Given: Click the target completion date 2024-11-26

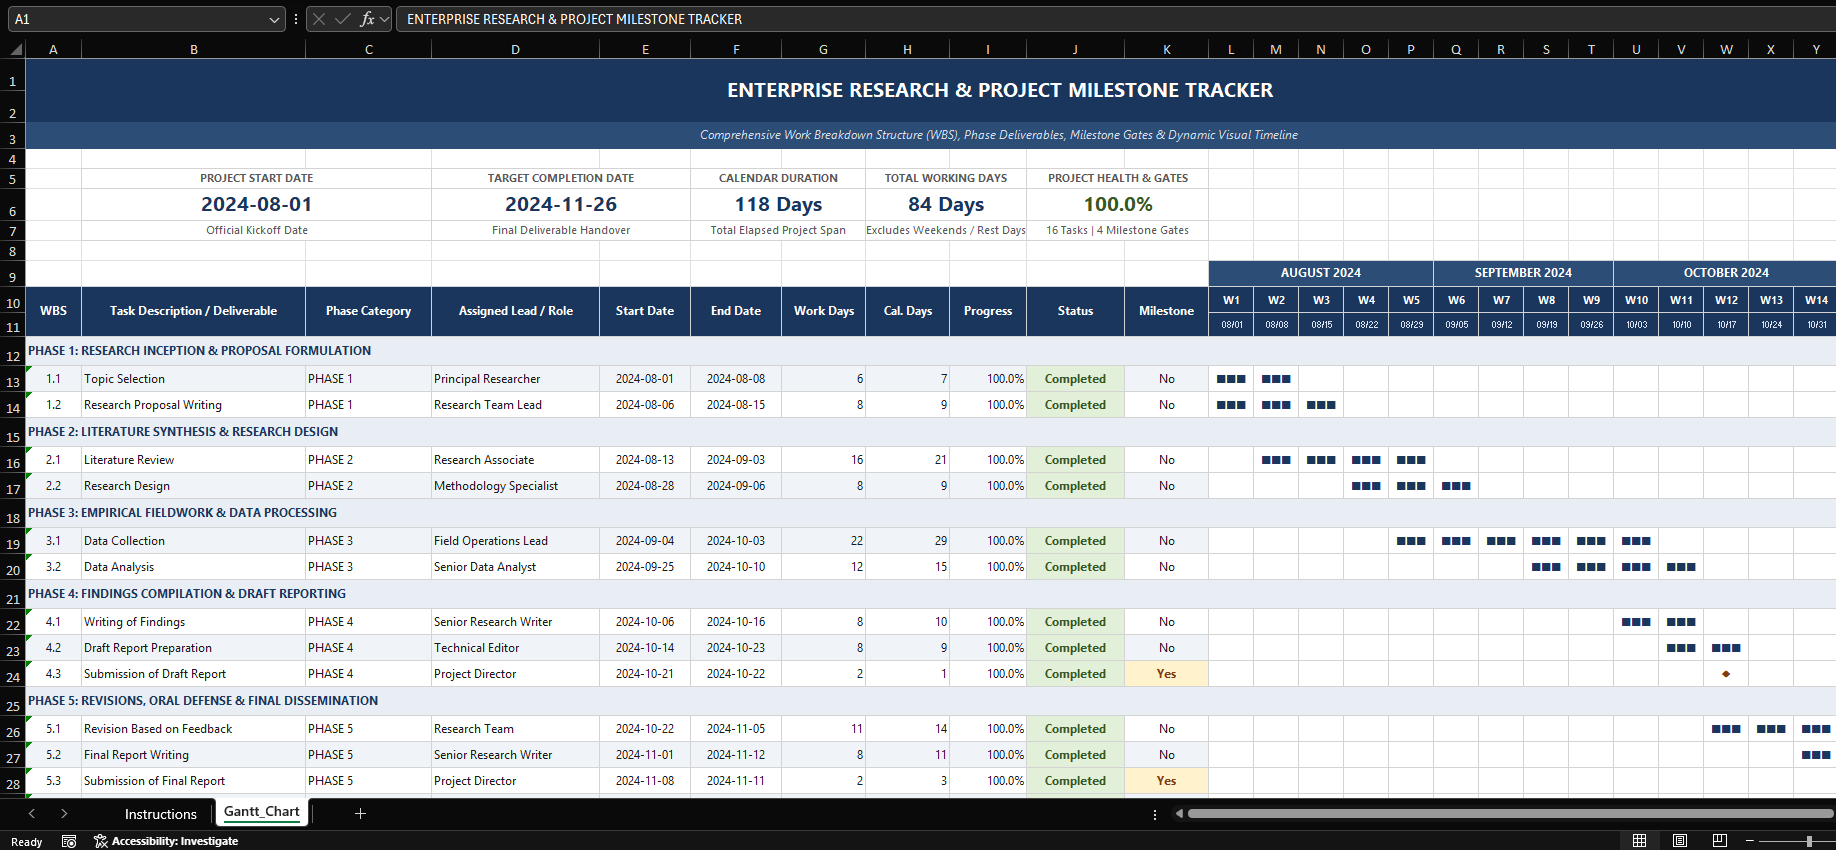Looking at the screenshot, I should click(x=561, y=204).
